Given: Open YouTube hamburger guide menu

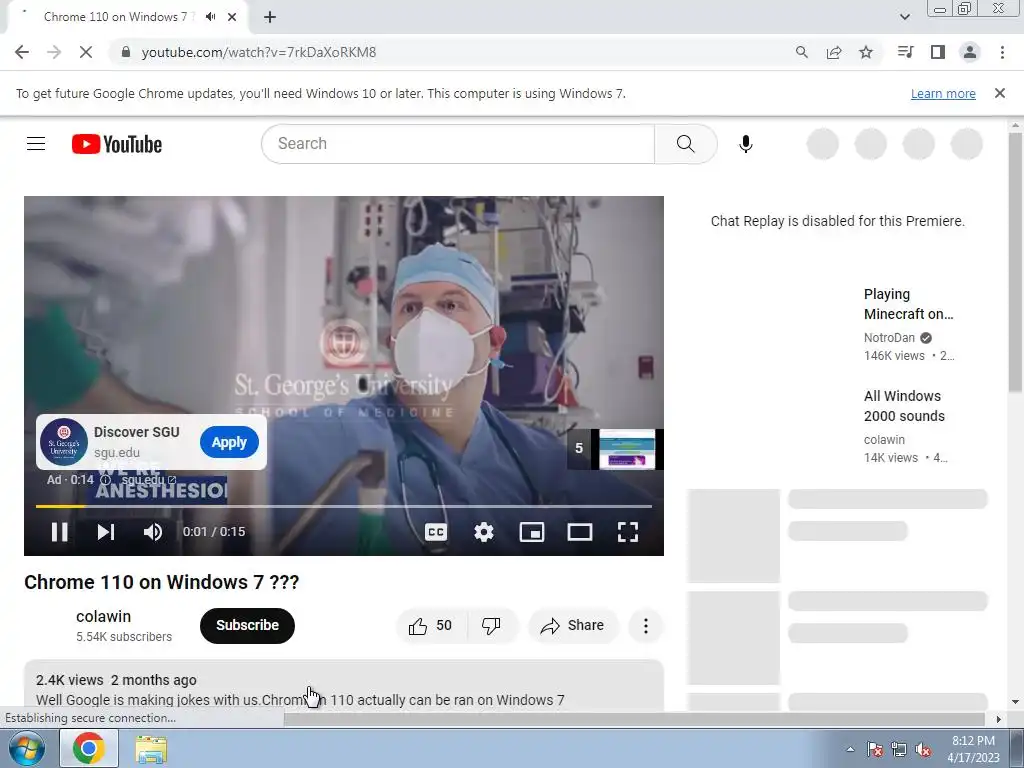Looking at the screenshot, I should [x=36, y=144].
